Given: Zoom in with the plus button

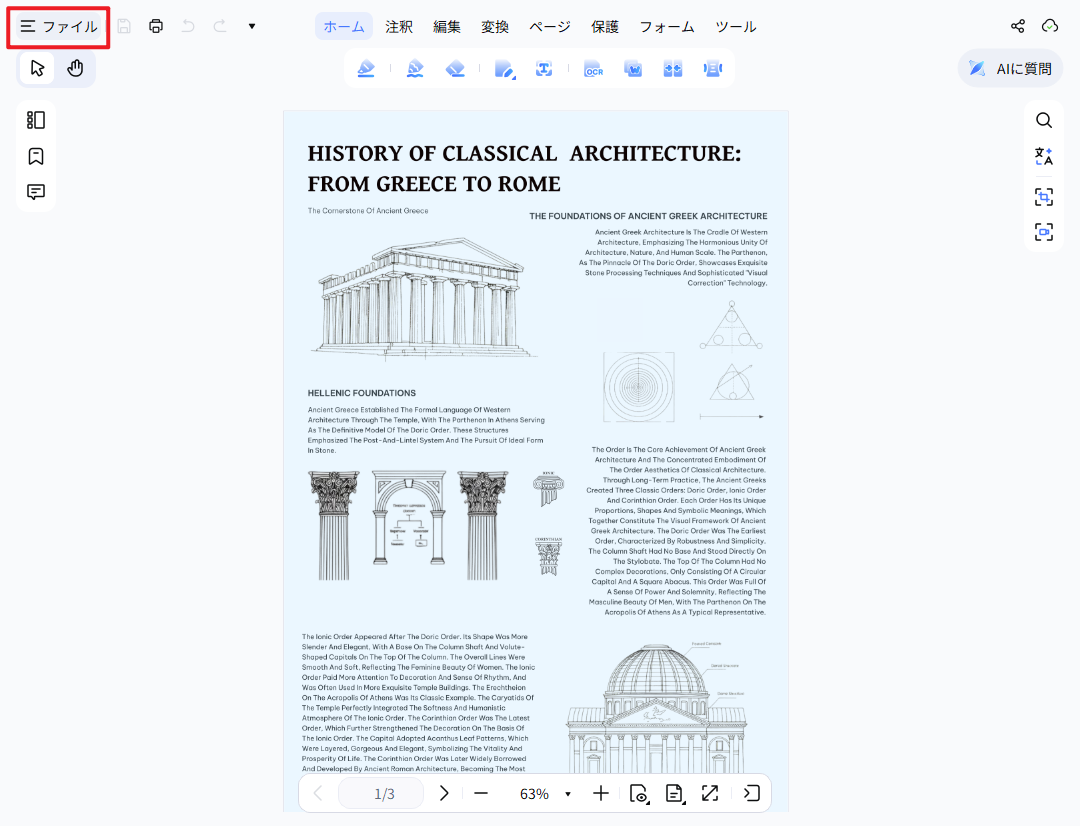Looking at the screenshot, I should pos(601,793).
